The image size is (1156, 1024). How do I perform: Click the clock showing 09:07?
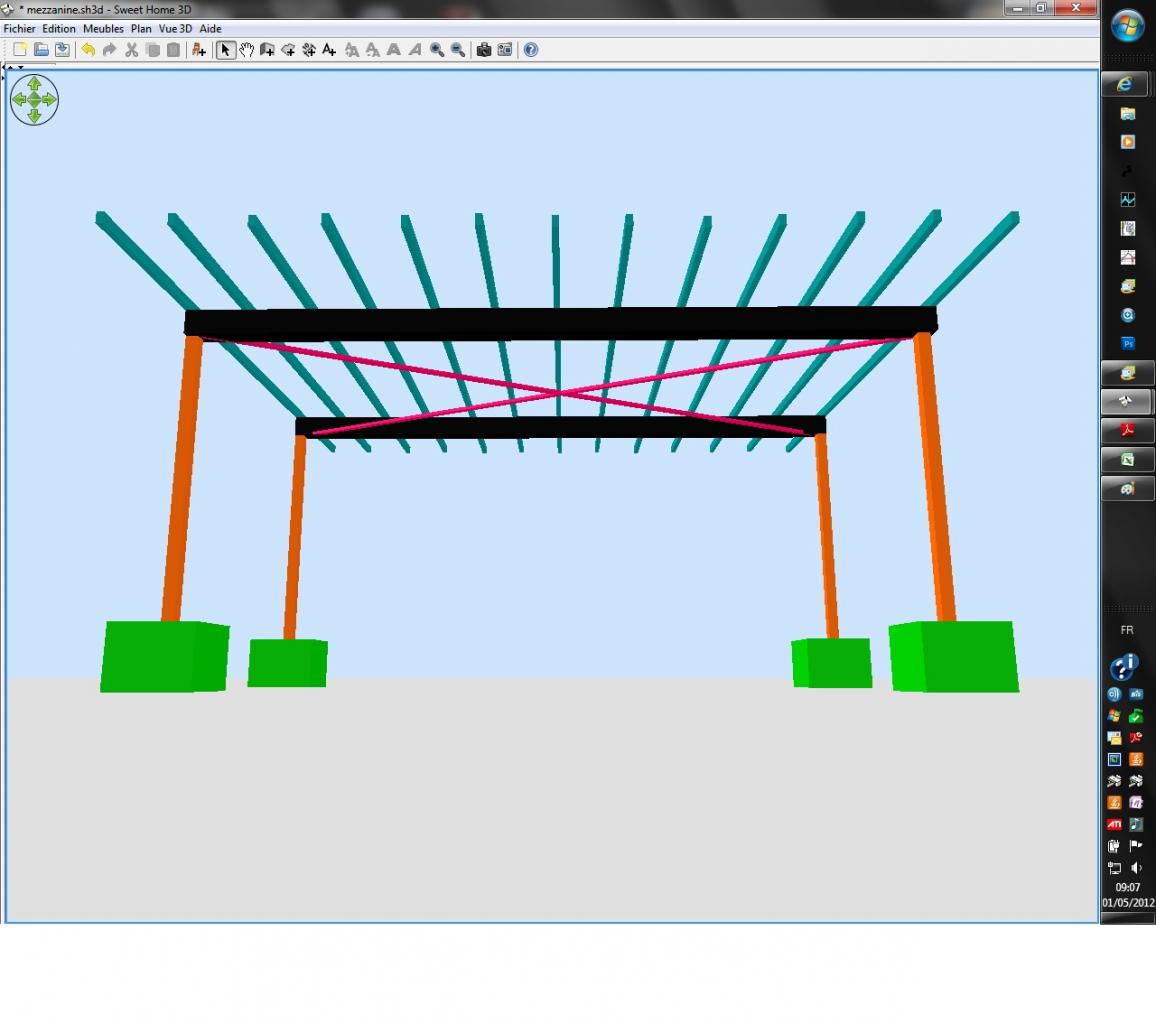1127,888
